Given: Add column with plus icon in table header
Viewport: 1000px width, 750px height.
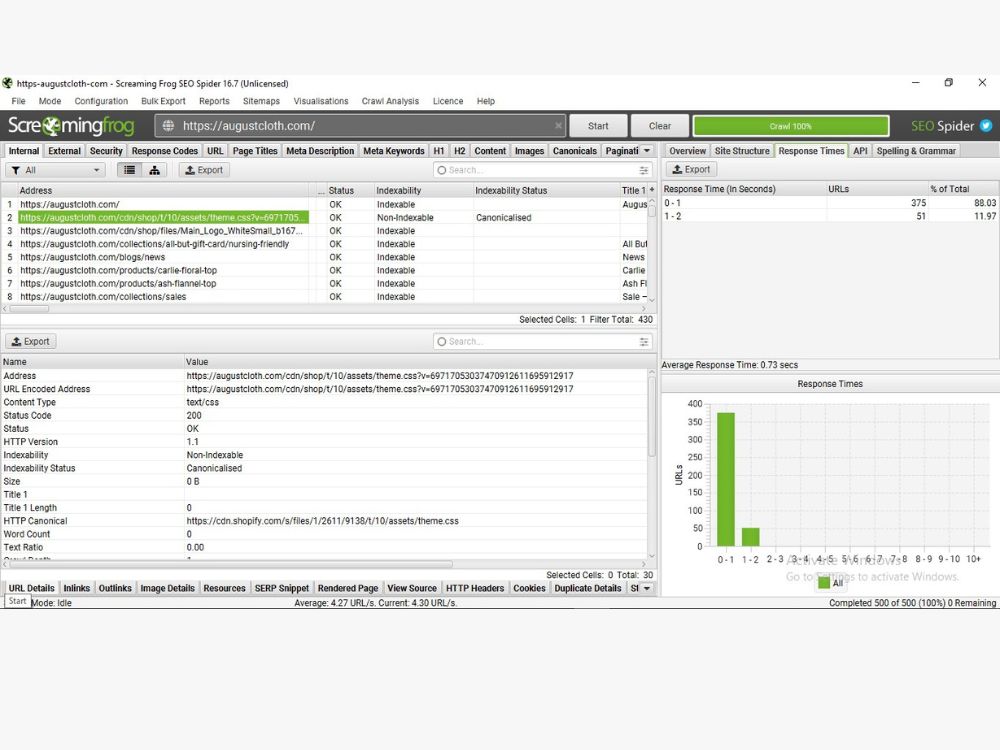Looking at the screenshot, I should pyautogui.click(x=651, y=190).
